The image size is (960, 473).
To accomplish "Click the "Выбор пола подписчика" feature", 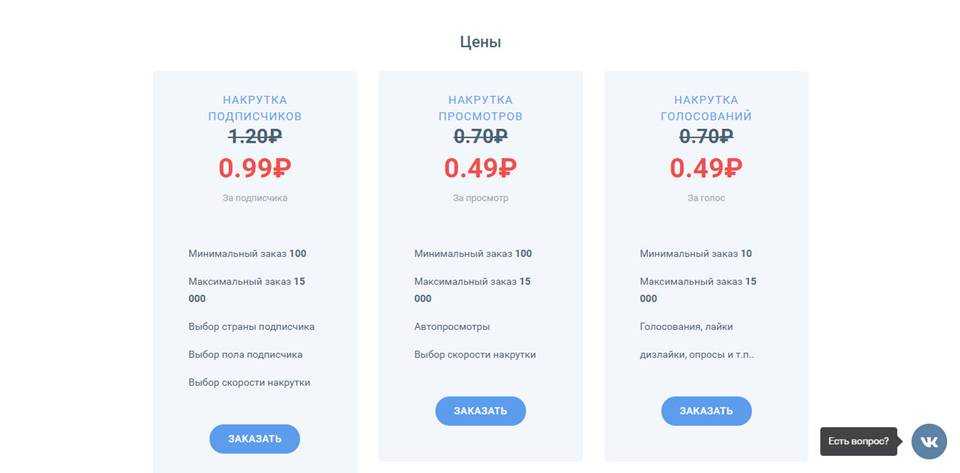I will pyautogui.click(x=245, y=355).
